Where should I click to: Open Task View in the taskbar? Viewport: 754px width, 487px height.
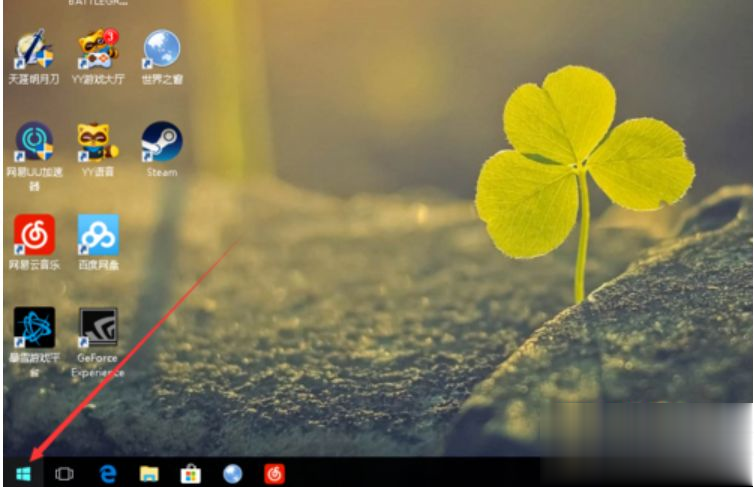tap(64, 474)
